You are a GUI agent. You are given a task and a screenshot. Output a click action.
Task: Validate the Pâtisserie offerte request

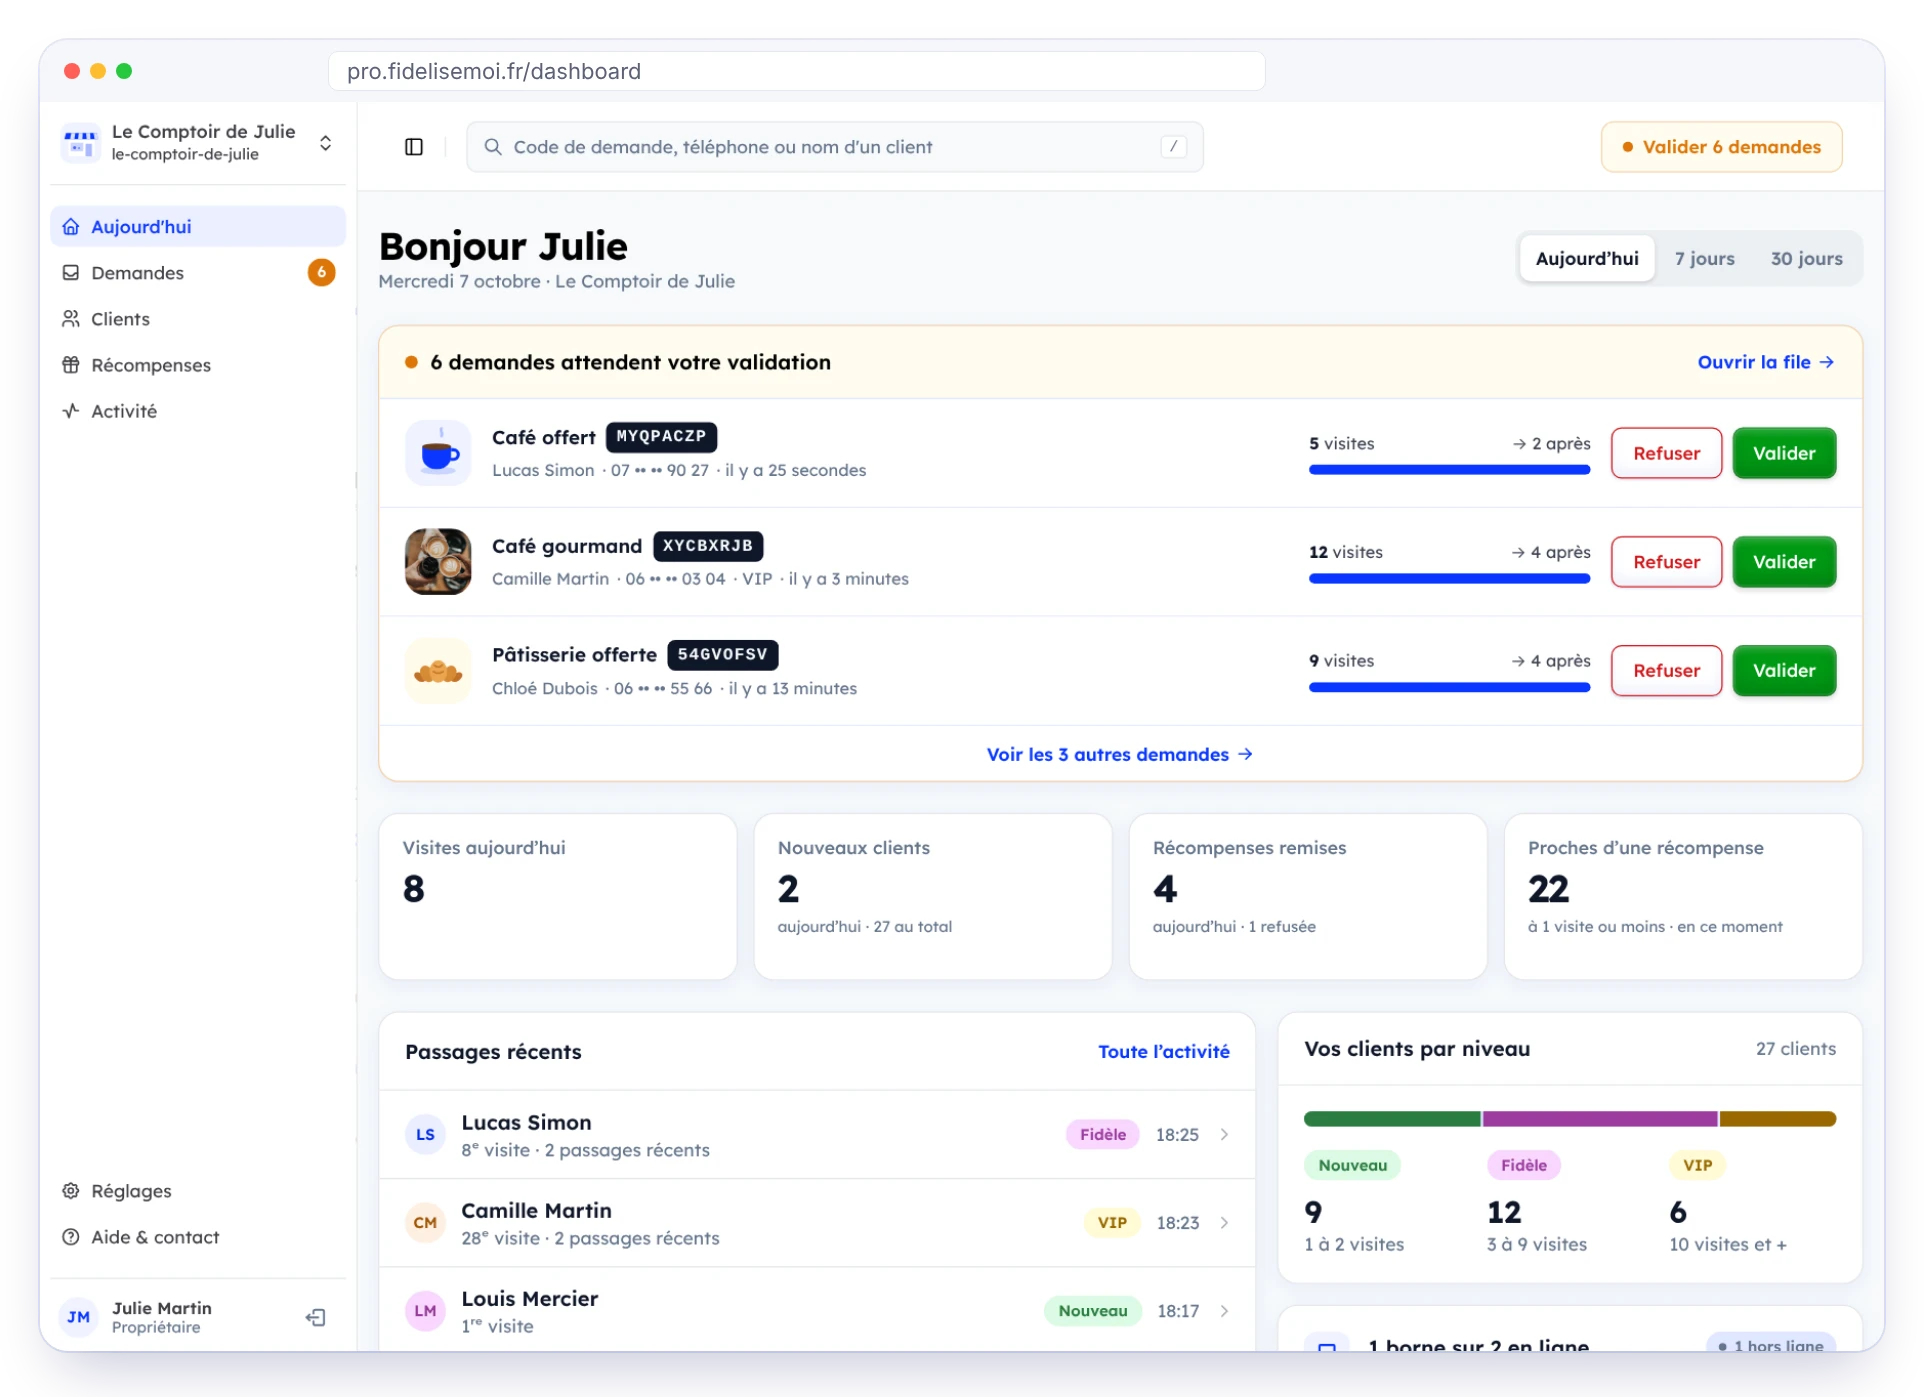1784,671
